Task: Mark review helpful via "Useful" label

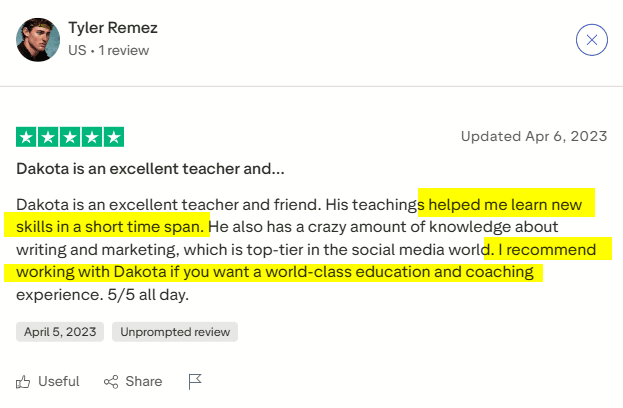Action: [59, 381]
